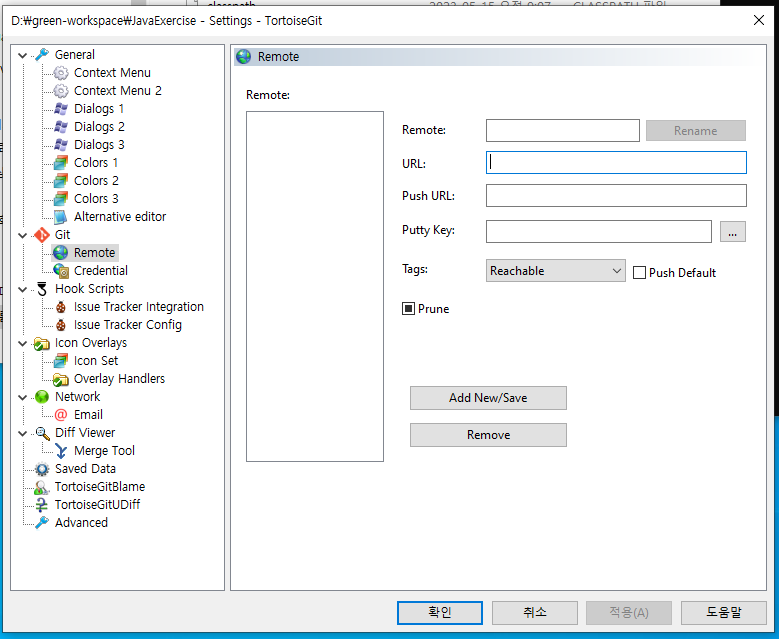Open help with the 도움말 button
Screen dimensions: 779x639
pyautogui.click(x=724, y=612)
